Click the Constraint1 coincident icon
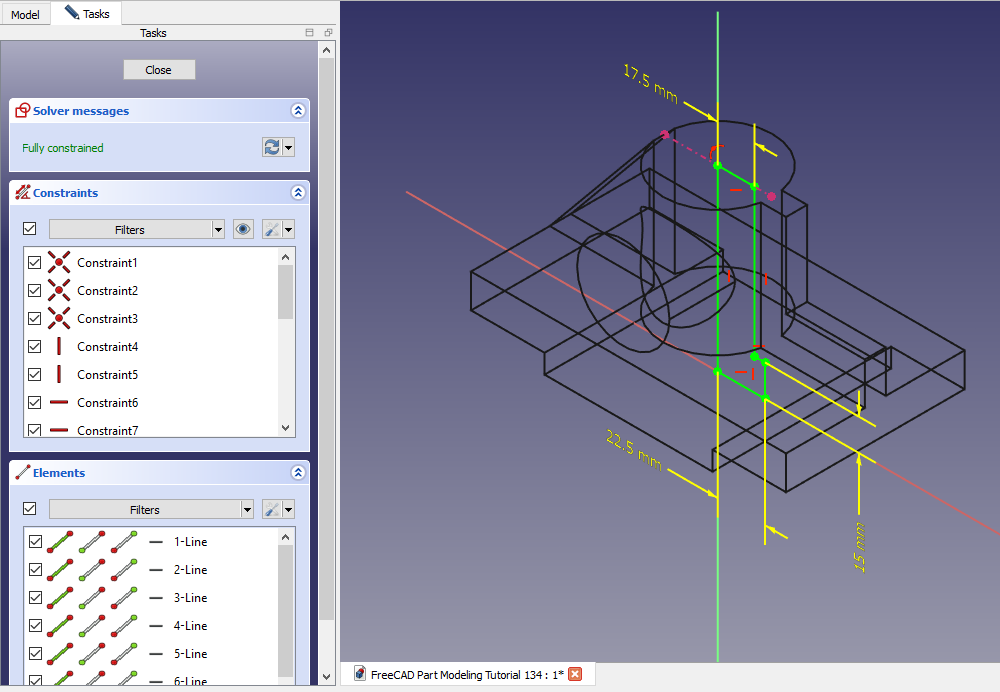Image resolution: width=1000 pixels, height=692 pixels. [59, 263]
